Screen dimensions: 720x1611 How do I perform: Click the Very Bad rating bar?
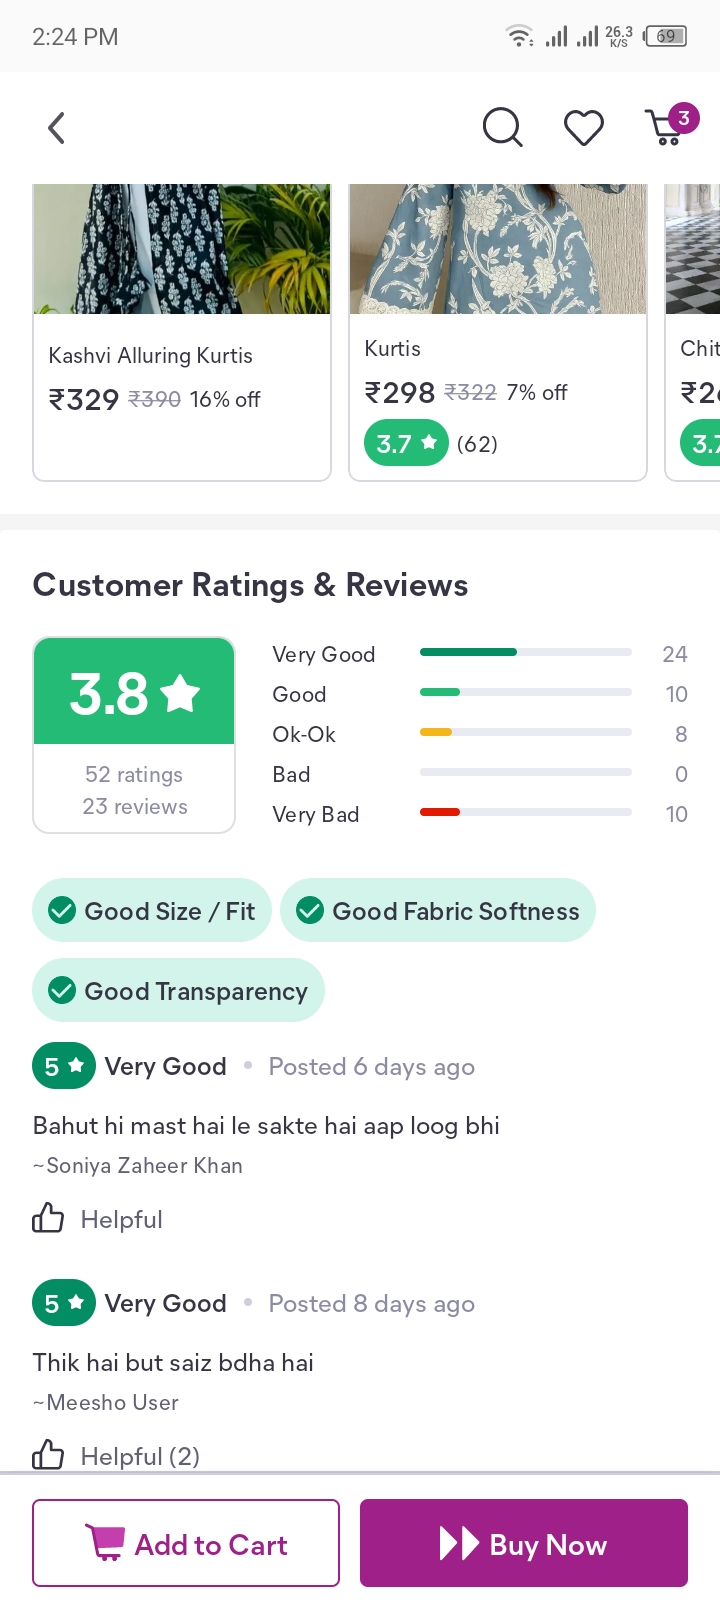point(525,813)
